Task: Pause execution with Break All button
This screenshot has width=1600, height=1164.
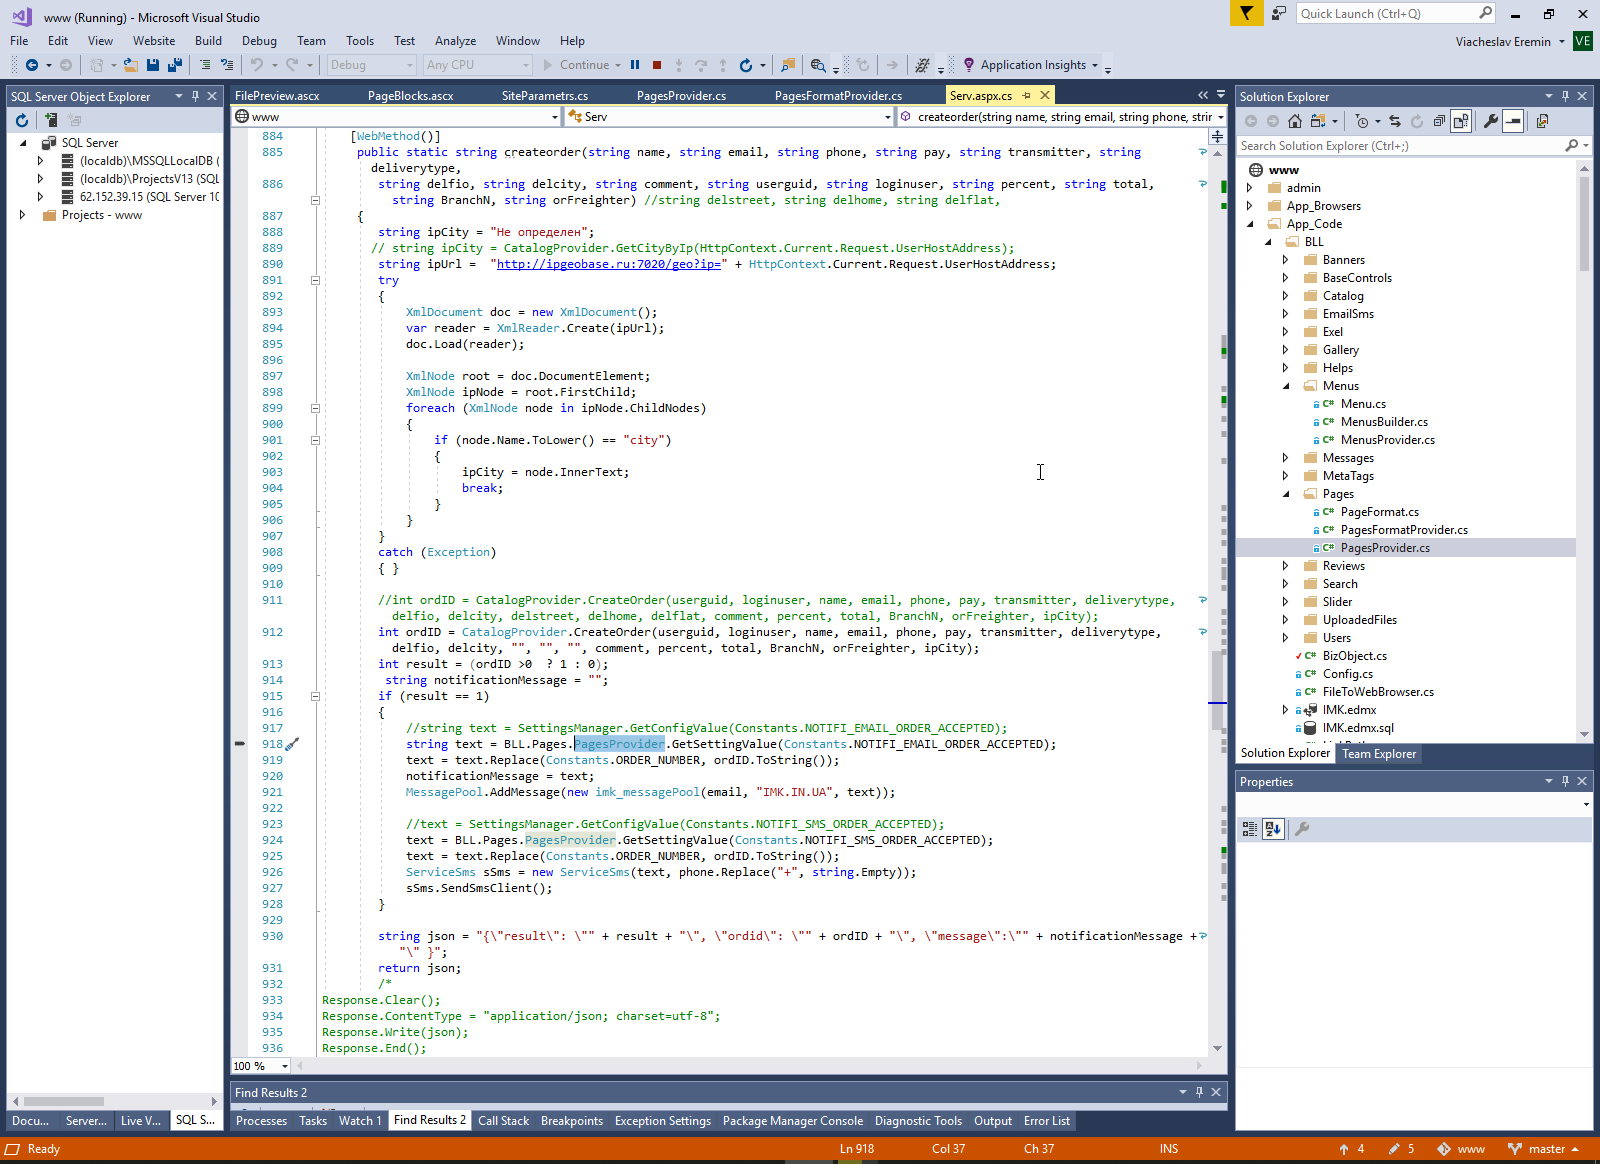Action: click(635, 65)
